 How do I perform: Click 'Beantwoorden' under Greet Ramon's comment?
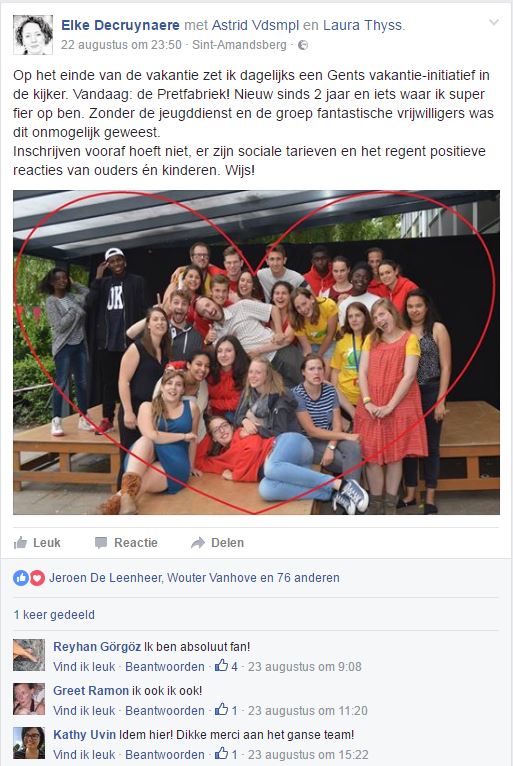[165, 710]
